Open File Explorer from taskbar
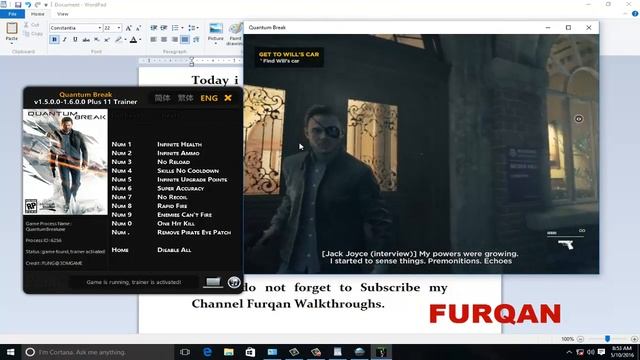 pos(229,352)
